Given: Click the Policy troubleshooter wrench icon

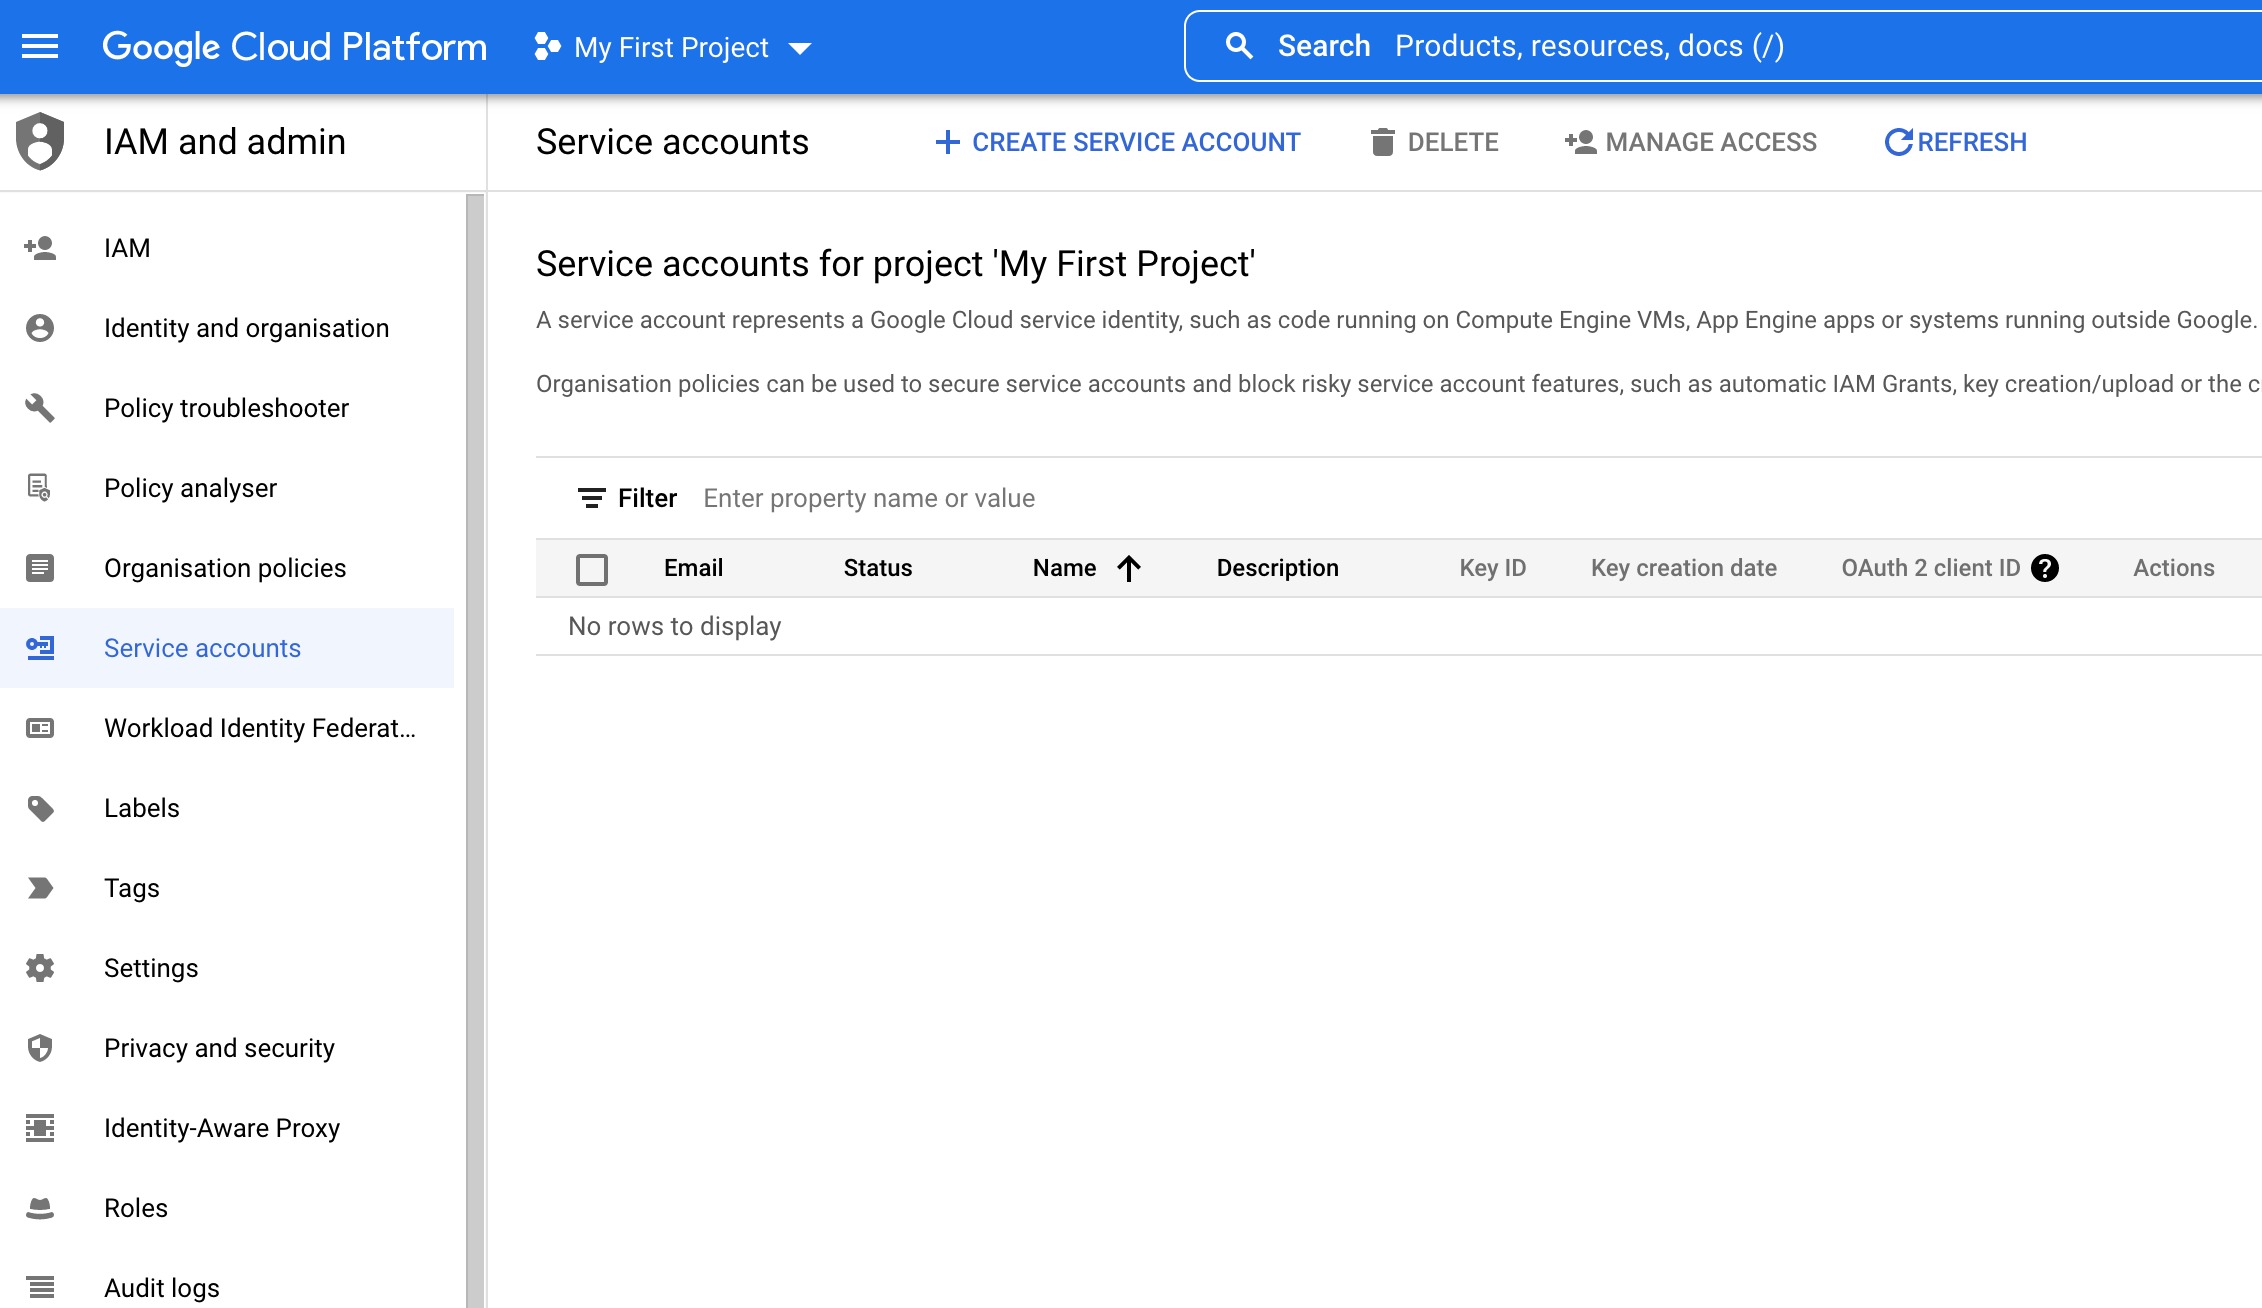Looking at the screenshot, I should coord(40,408).
